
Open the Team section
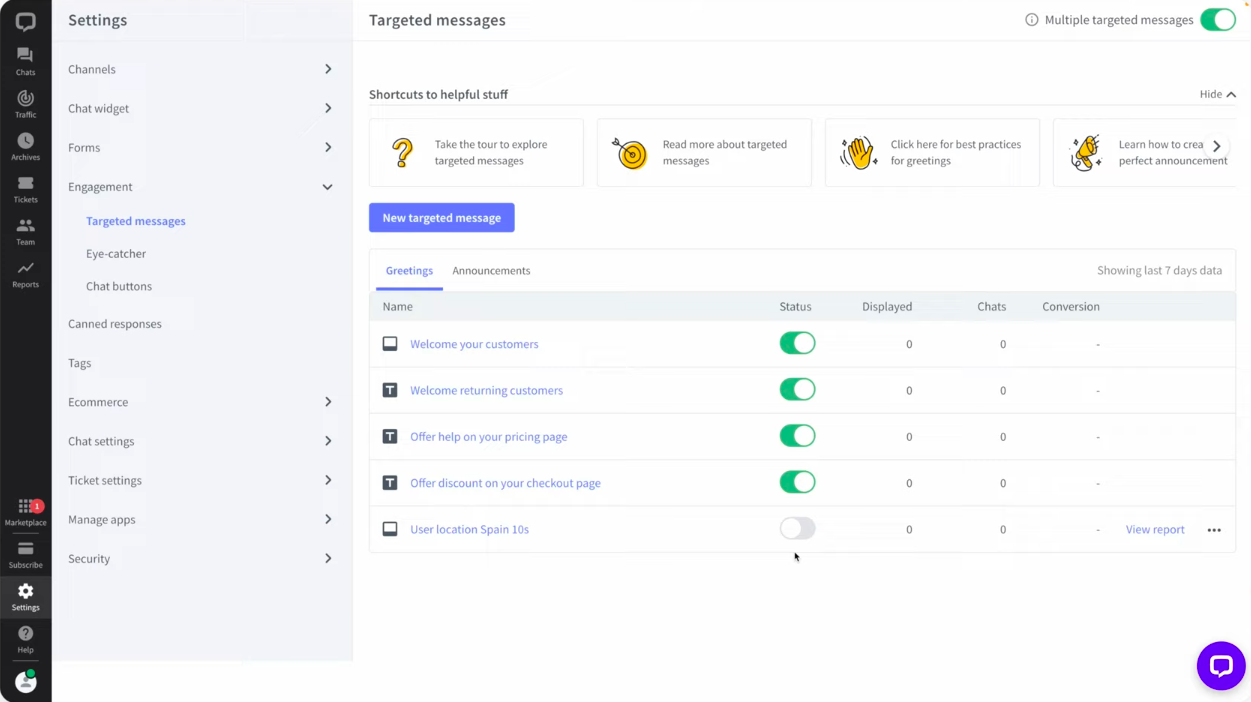[x=25, y=231]
